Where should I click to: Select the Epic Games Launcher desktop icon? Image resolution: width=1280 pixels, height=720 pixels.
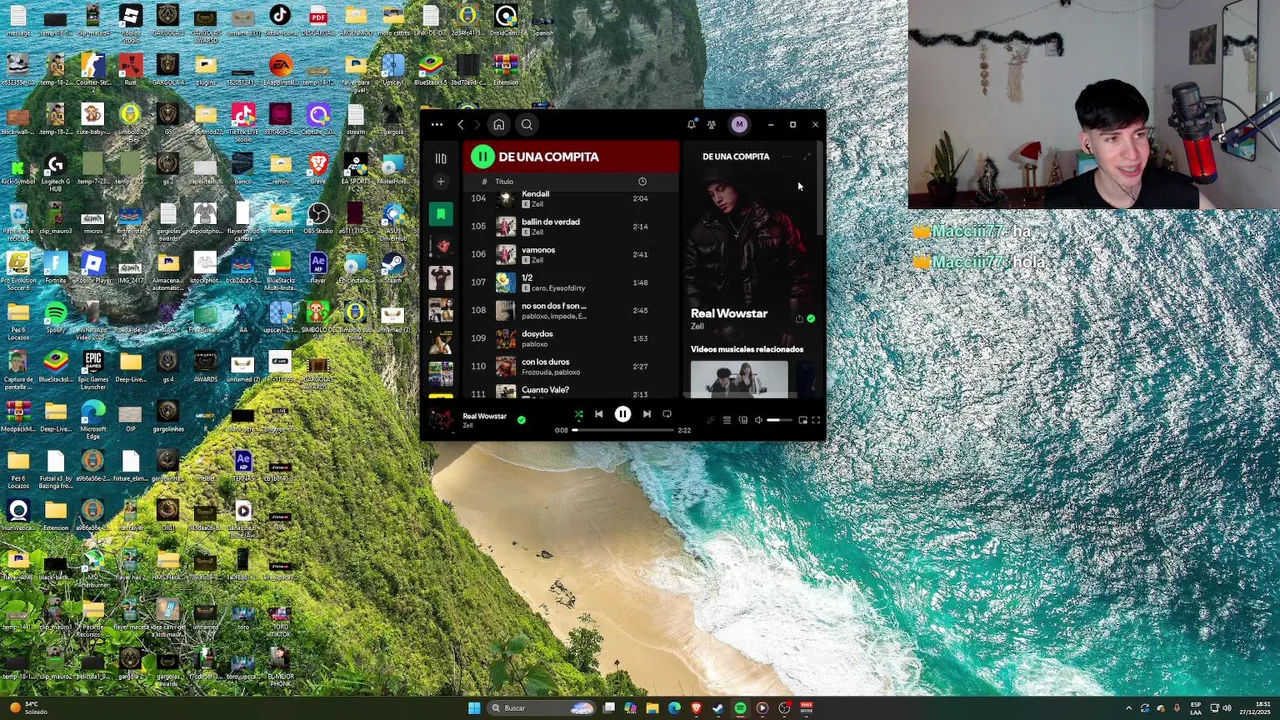click(x=93, y=368)
